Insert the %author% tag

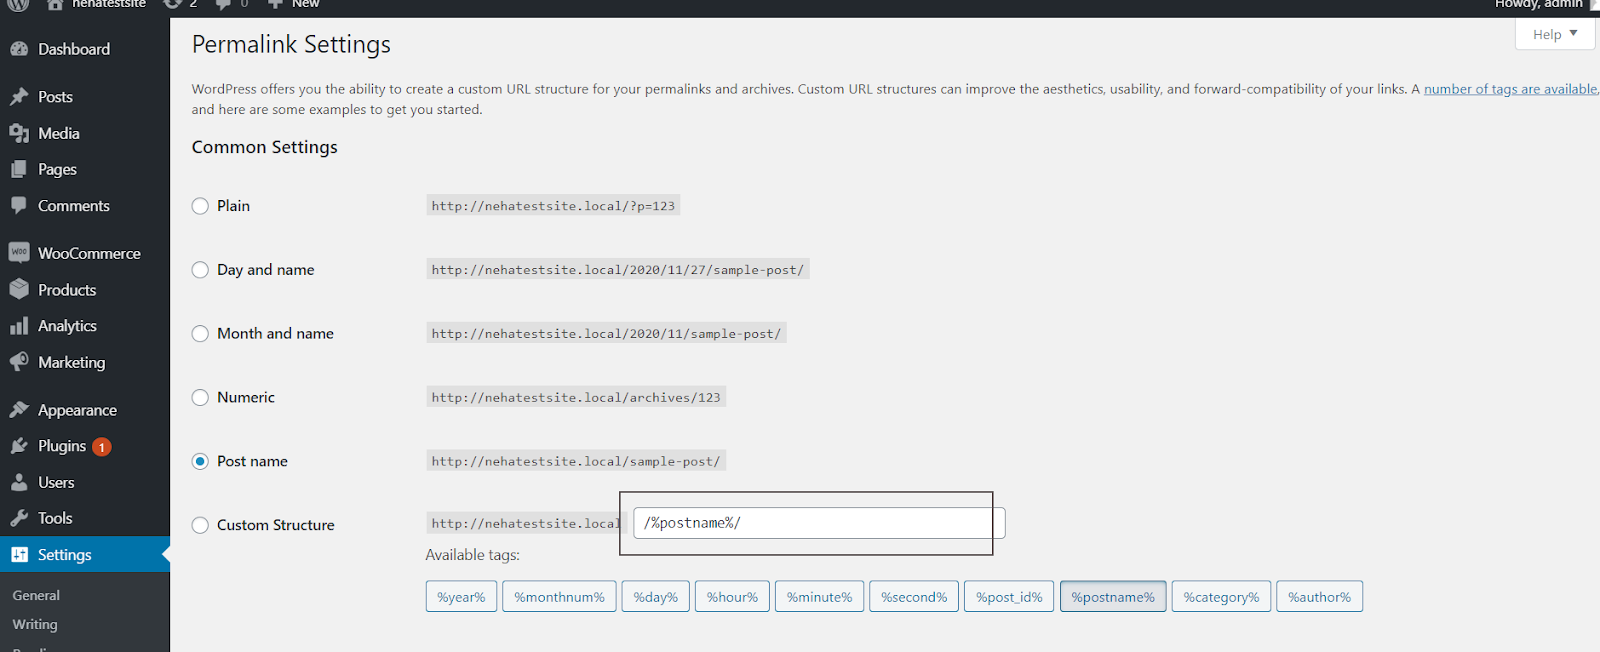pyautogui.click(x=1319, y=597)
